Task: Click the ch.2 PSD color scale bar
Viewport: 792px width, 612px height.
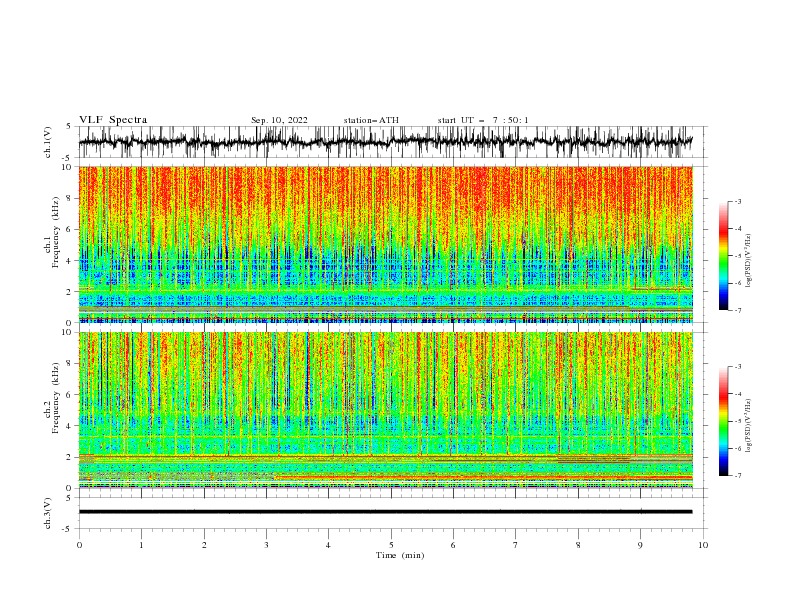Action: point(723,421)
